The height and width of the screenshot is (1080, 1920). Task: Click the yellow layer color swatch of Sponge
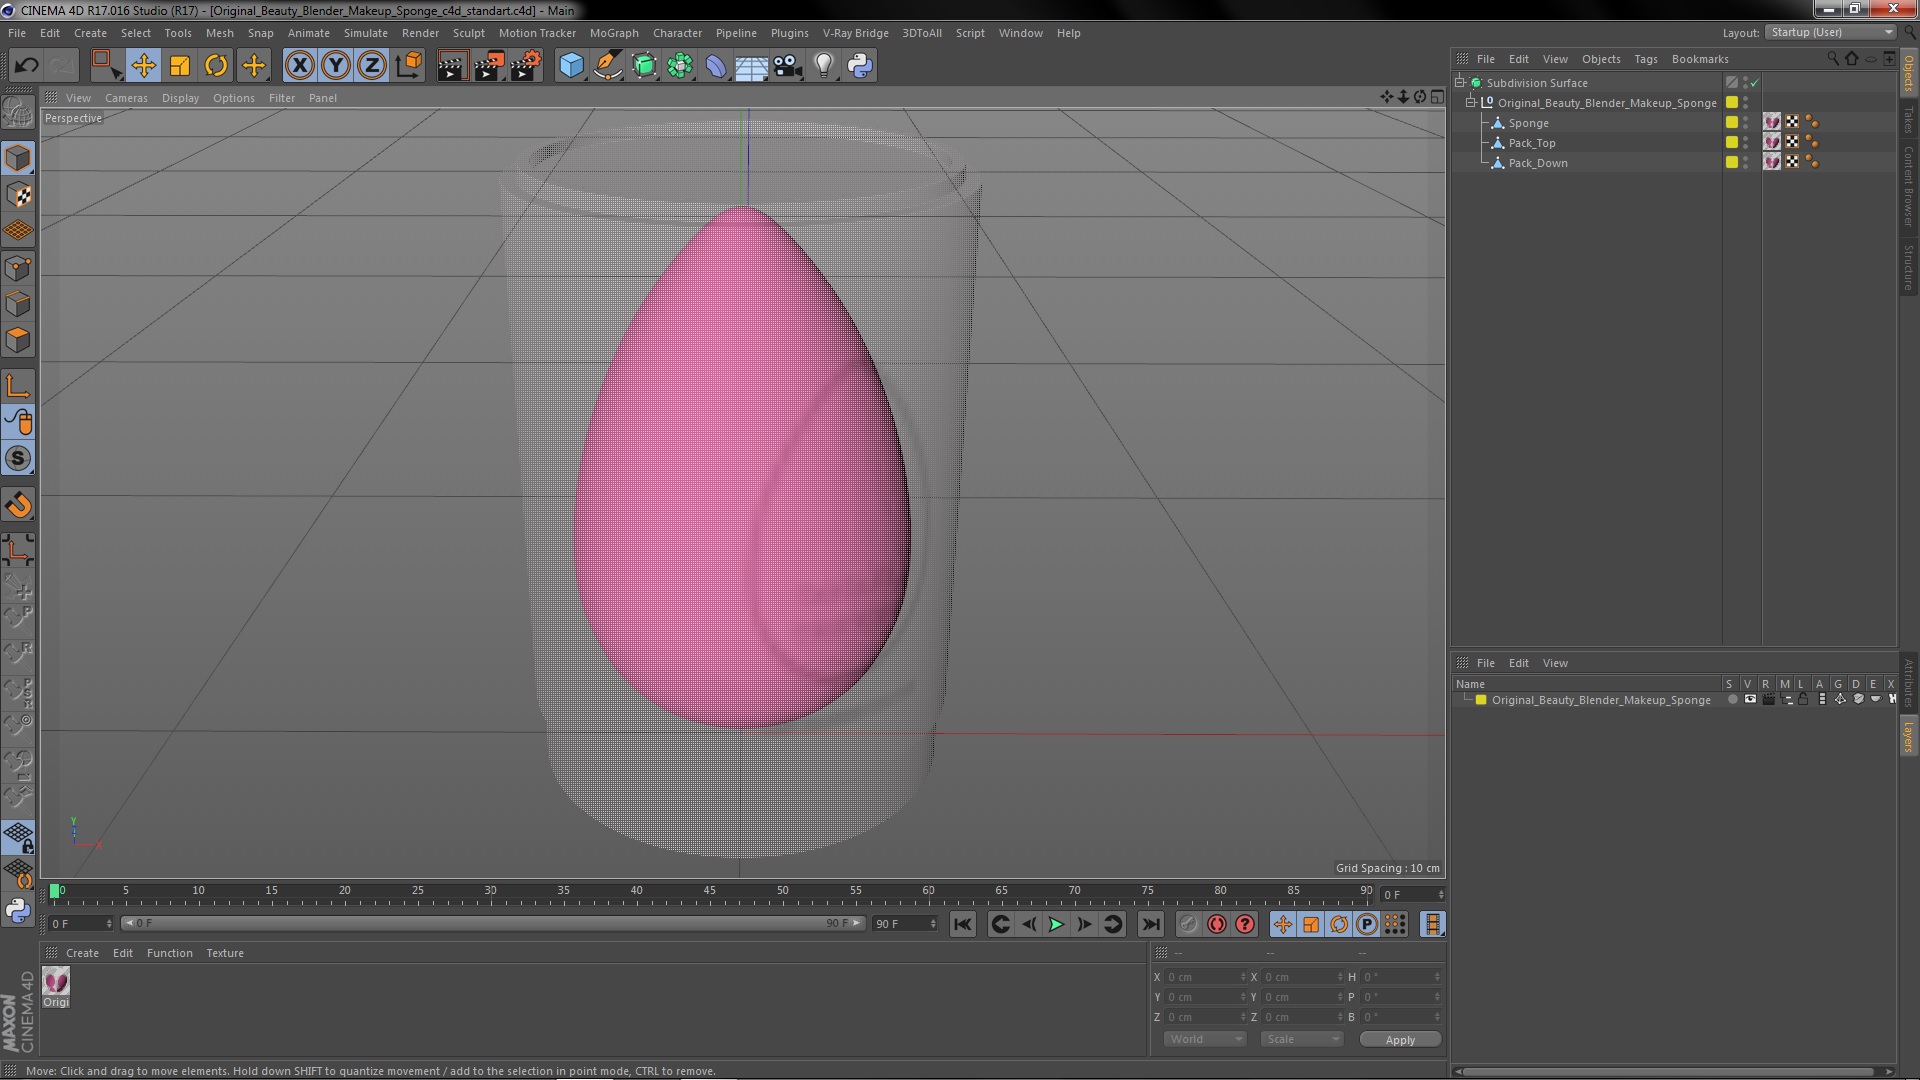pyautogui.click(x=1732, y=123)
